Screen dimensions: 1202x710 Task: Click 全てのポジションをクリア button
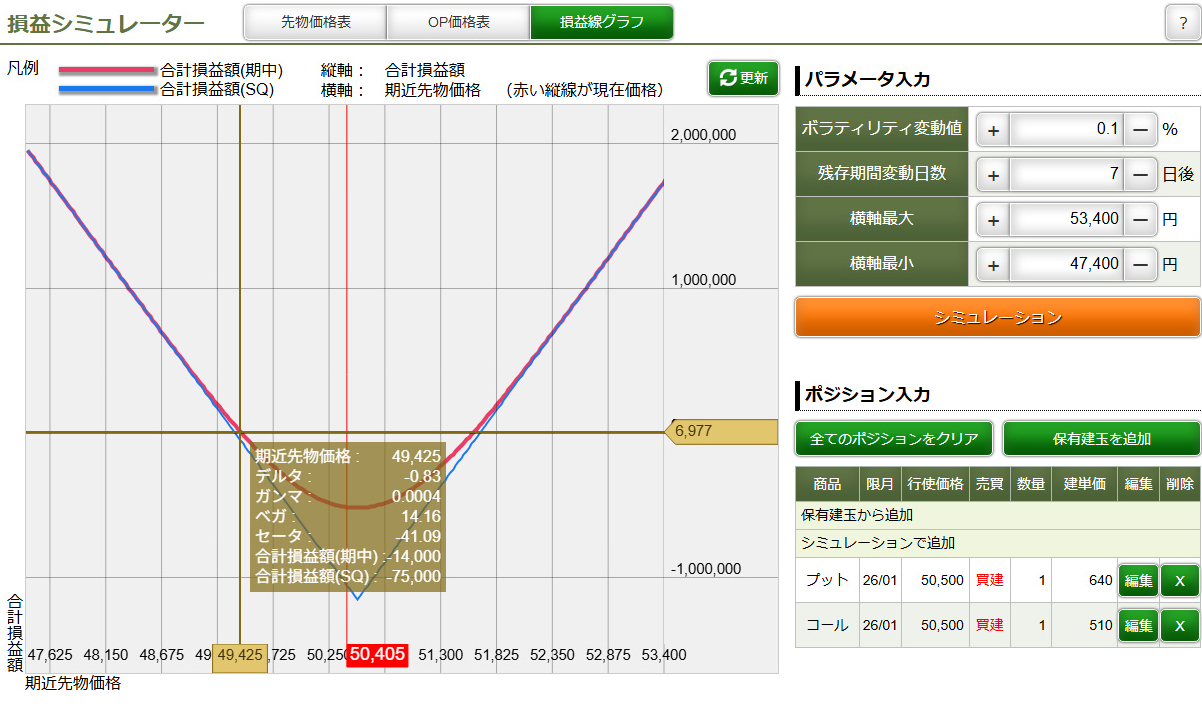click(894, 438)
